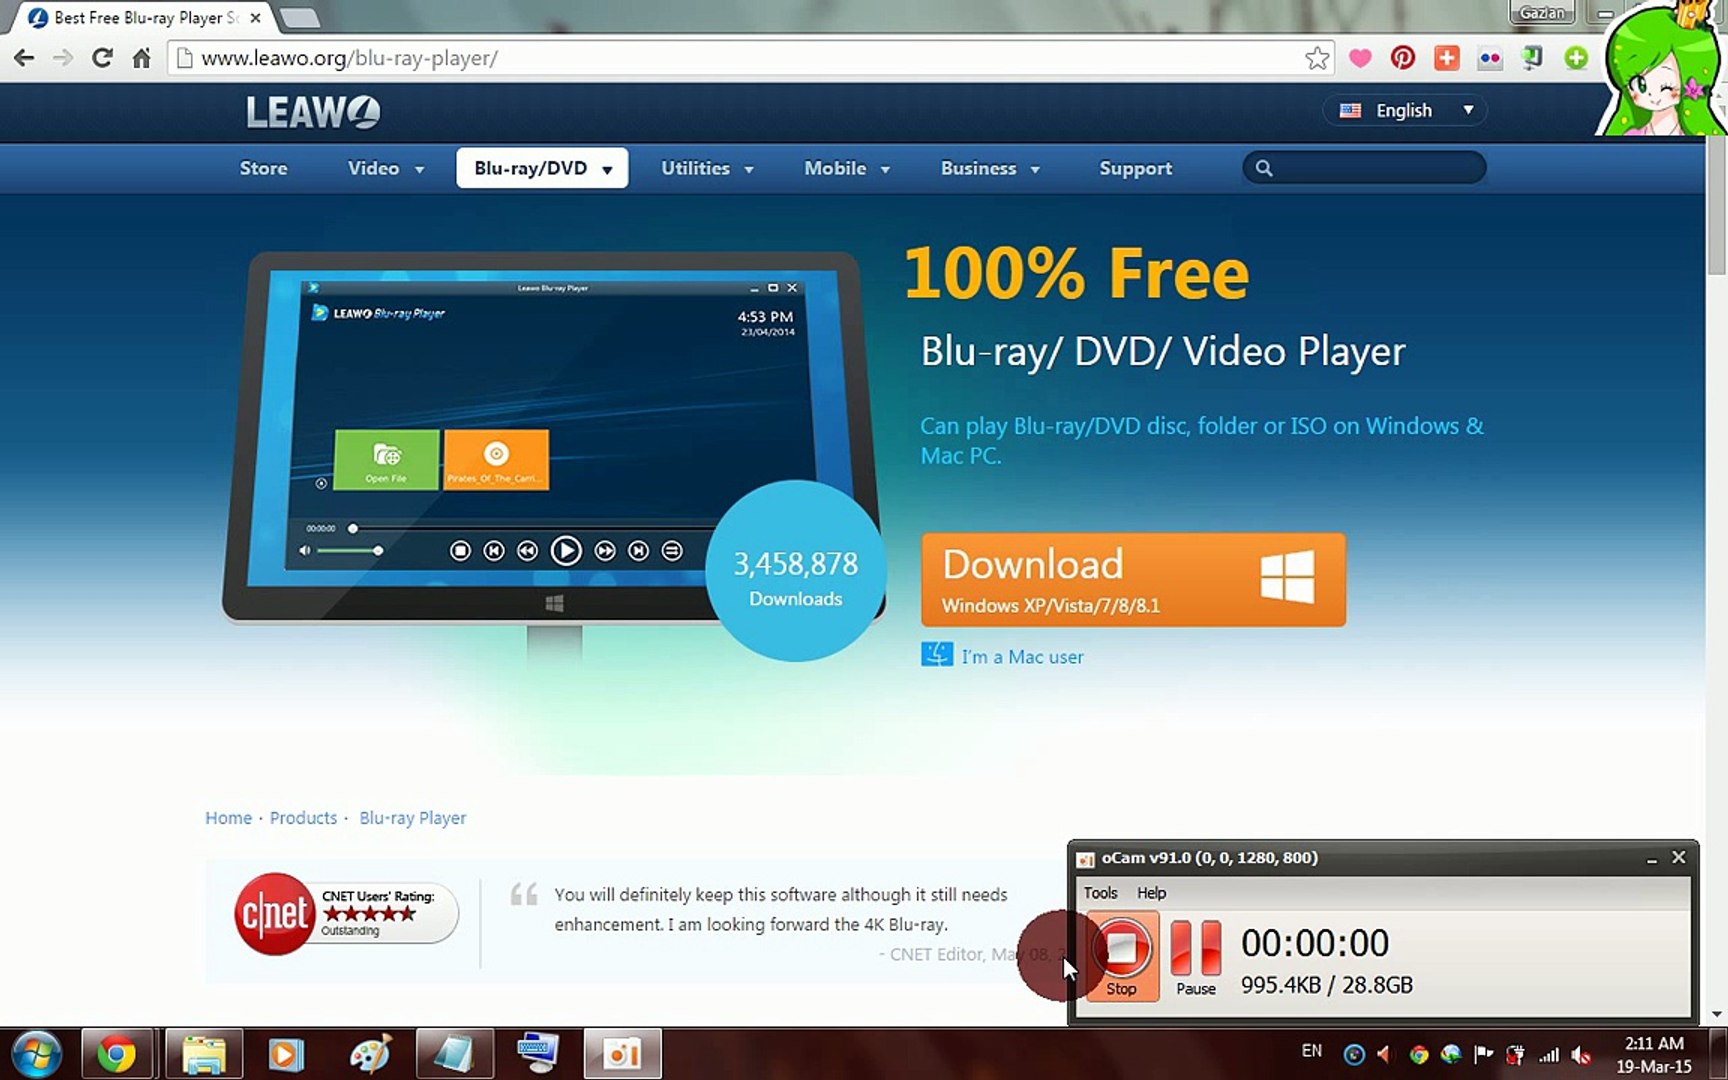The image size is (1728, 1080).
Task: Click the "3,458,878 Downloads" text
Action: point(796,579)
